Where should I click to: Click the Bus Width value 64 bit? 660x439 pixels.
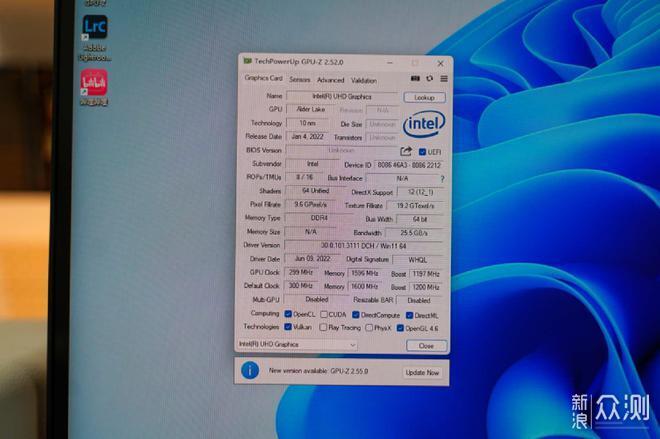click(420, 219)
